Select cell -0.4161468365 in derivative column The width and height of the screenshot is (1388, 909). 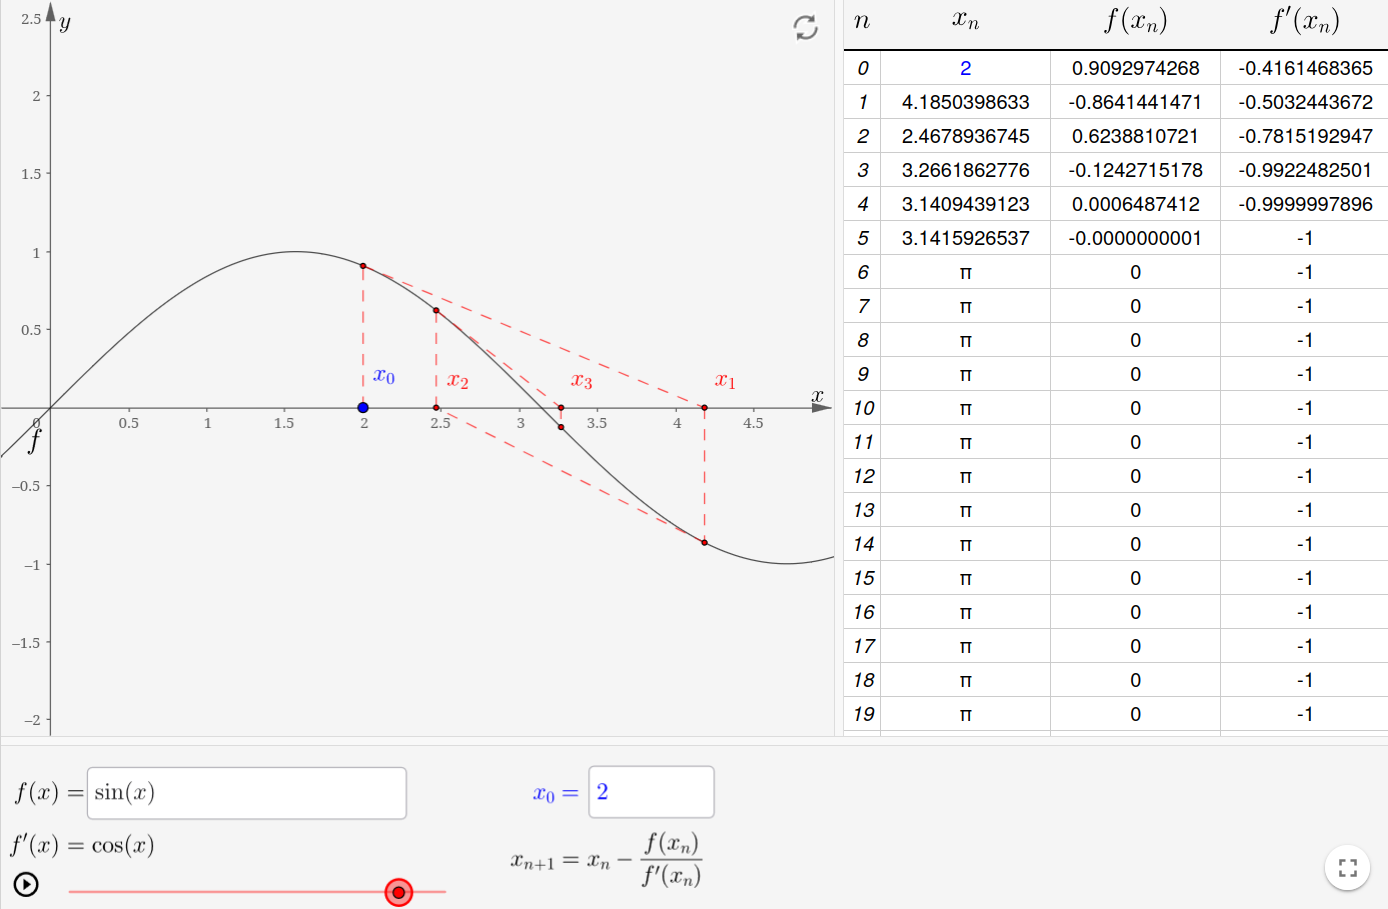[1304, 68]
